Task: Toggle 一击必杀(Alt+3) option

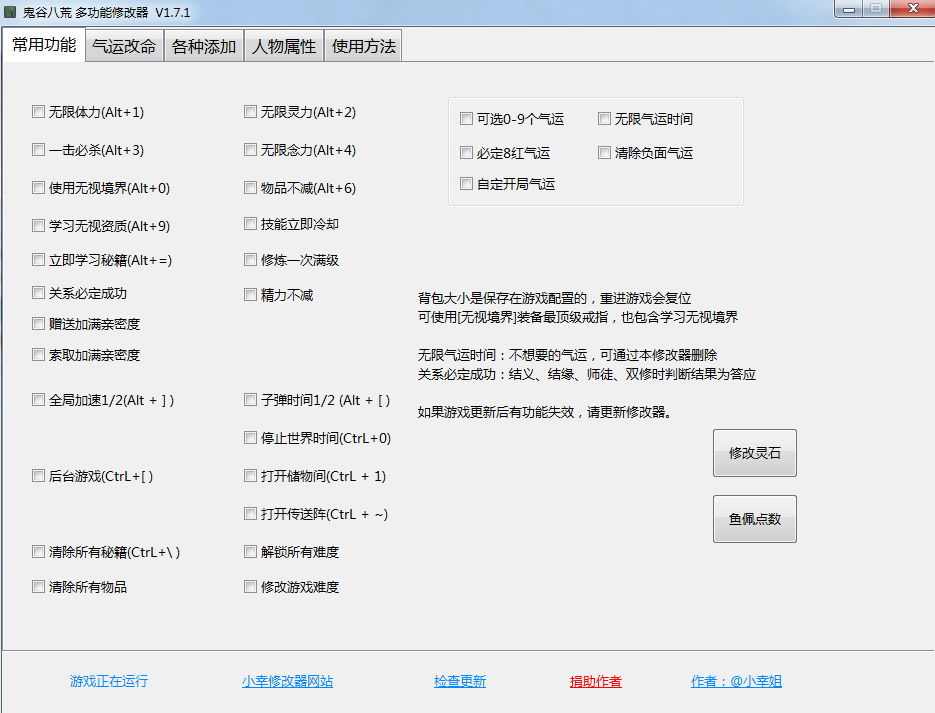Action: [x=38, y=150]
